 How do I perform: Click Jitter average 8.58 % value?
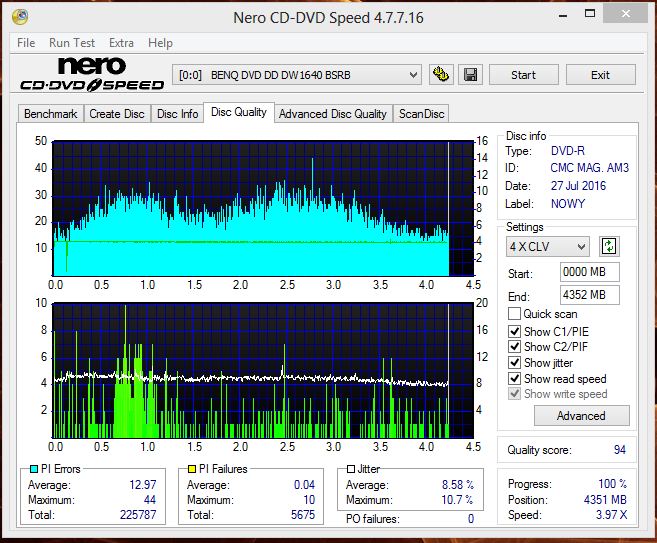[458, 485]
